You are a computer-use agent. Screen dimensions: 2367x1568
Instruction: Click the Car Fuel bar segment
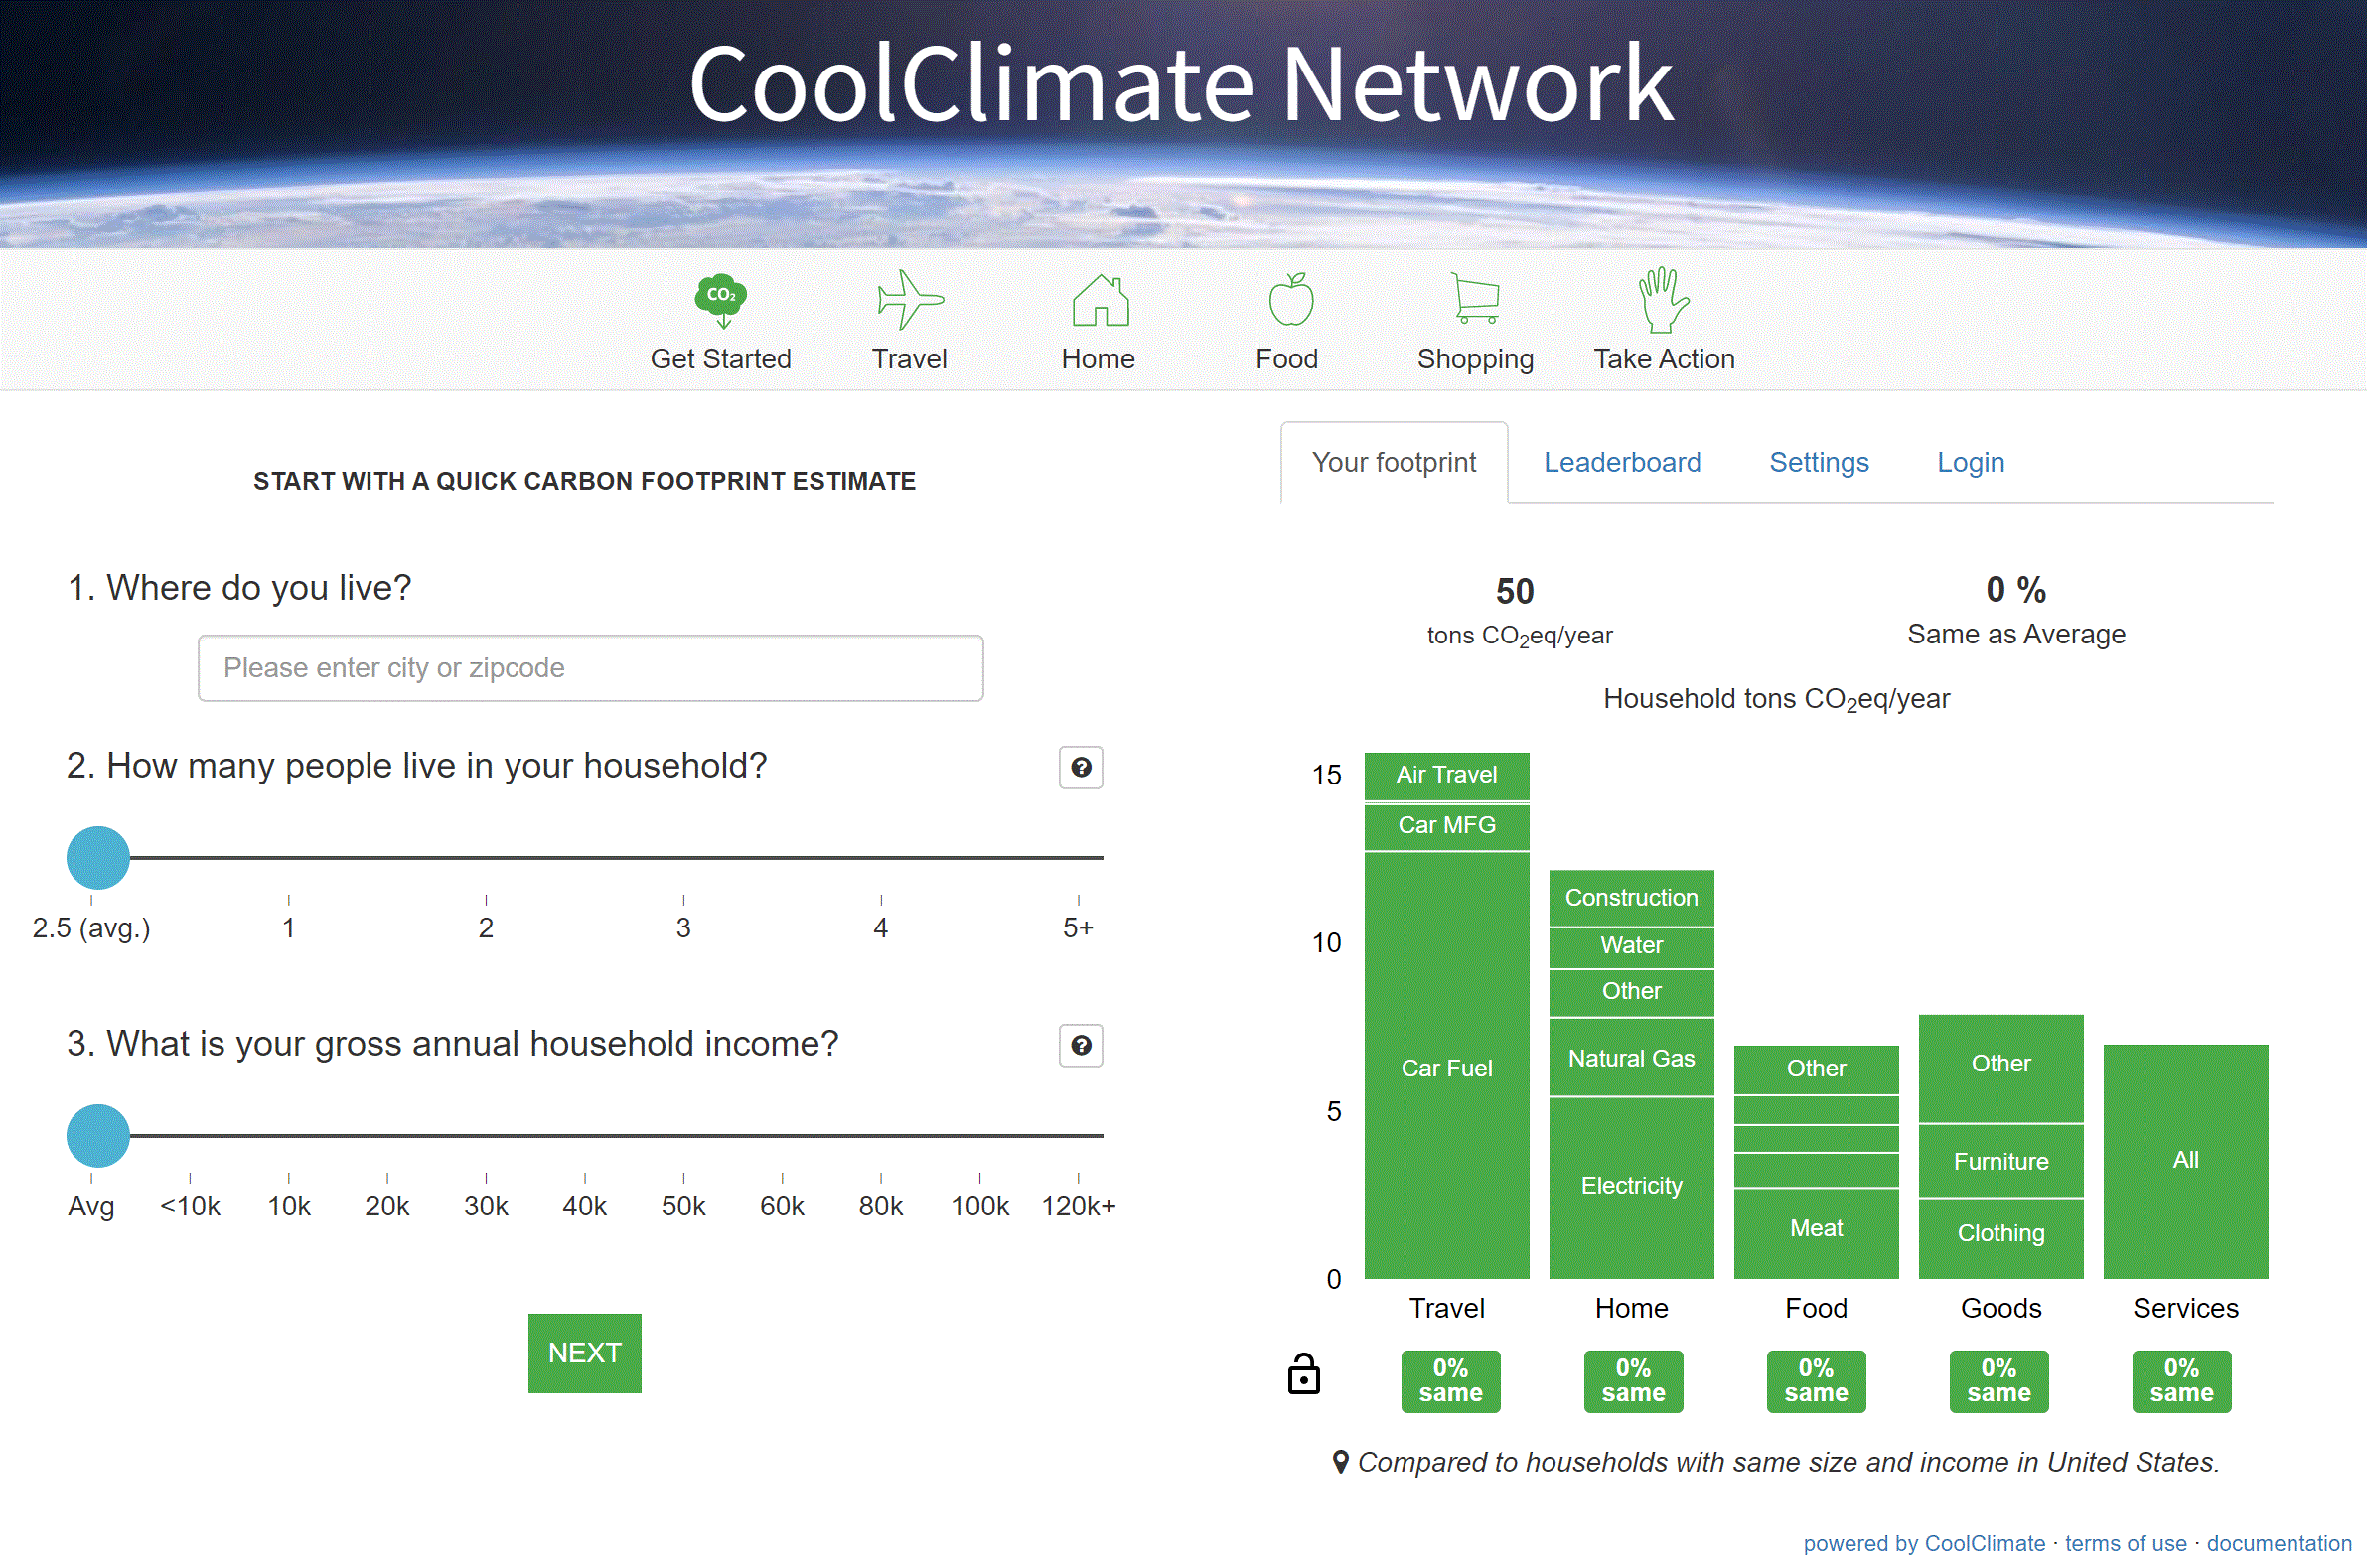pyautogui.click(x=1447, y=1066)
